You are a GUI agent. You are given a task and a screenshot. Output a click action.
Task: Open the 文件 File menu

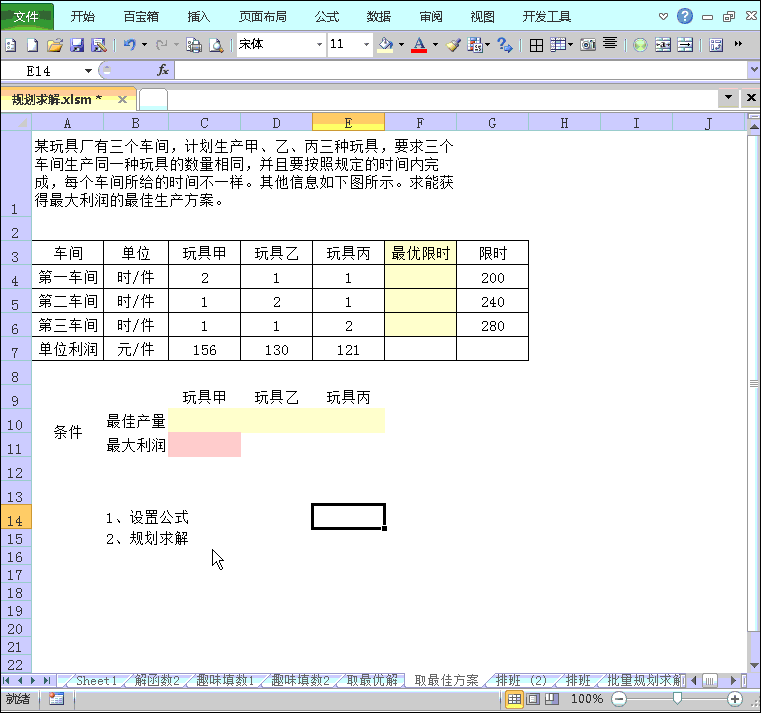point(26,17)
